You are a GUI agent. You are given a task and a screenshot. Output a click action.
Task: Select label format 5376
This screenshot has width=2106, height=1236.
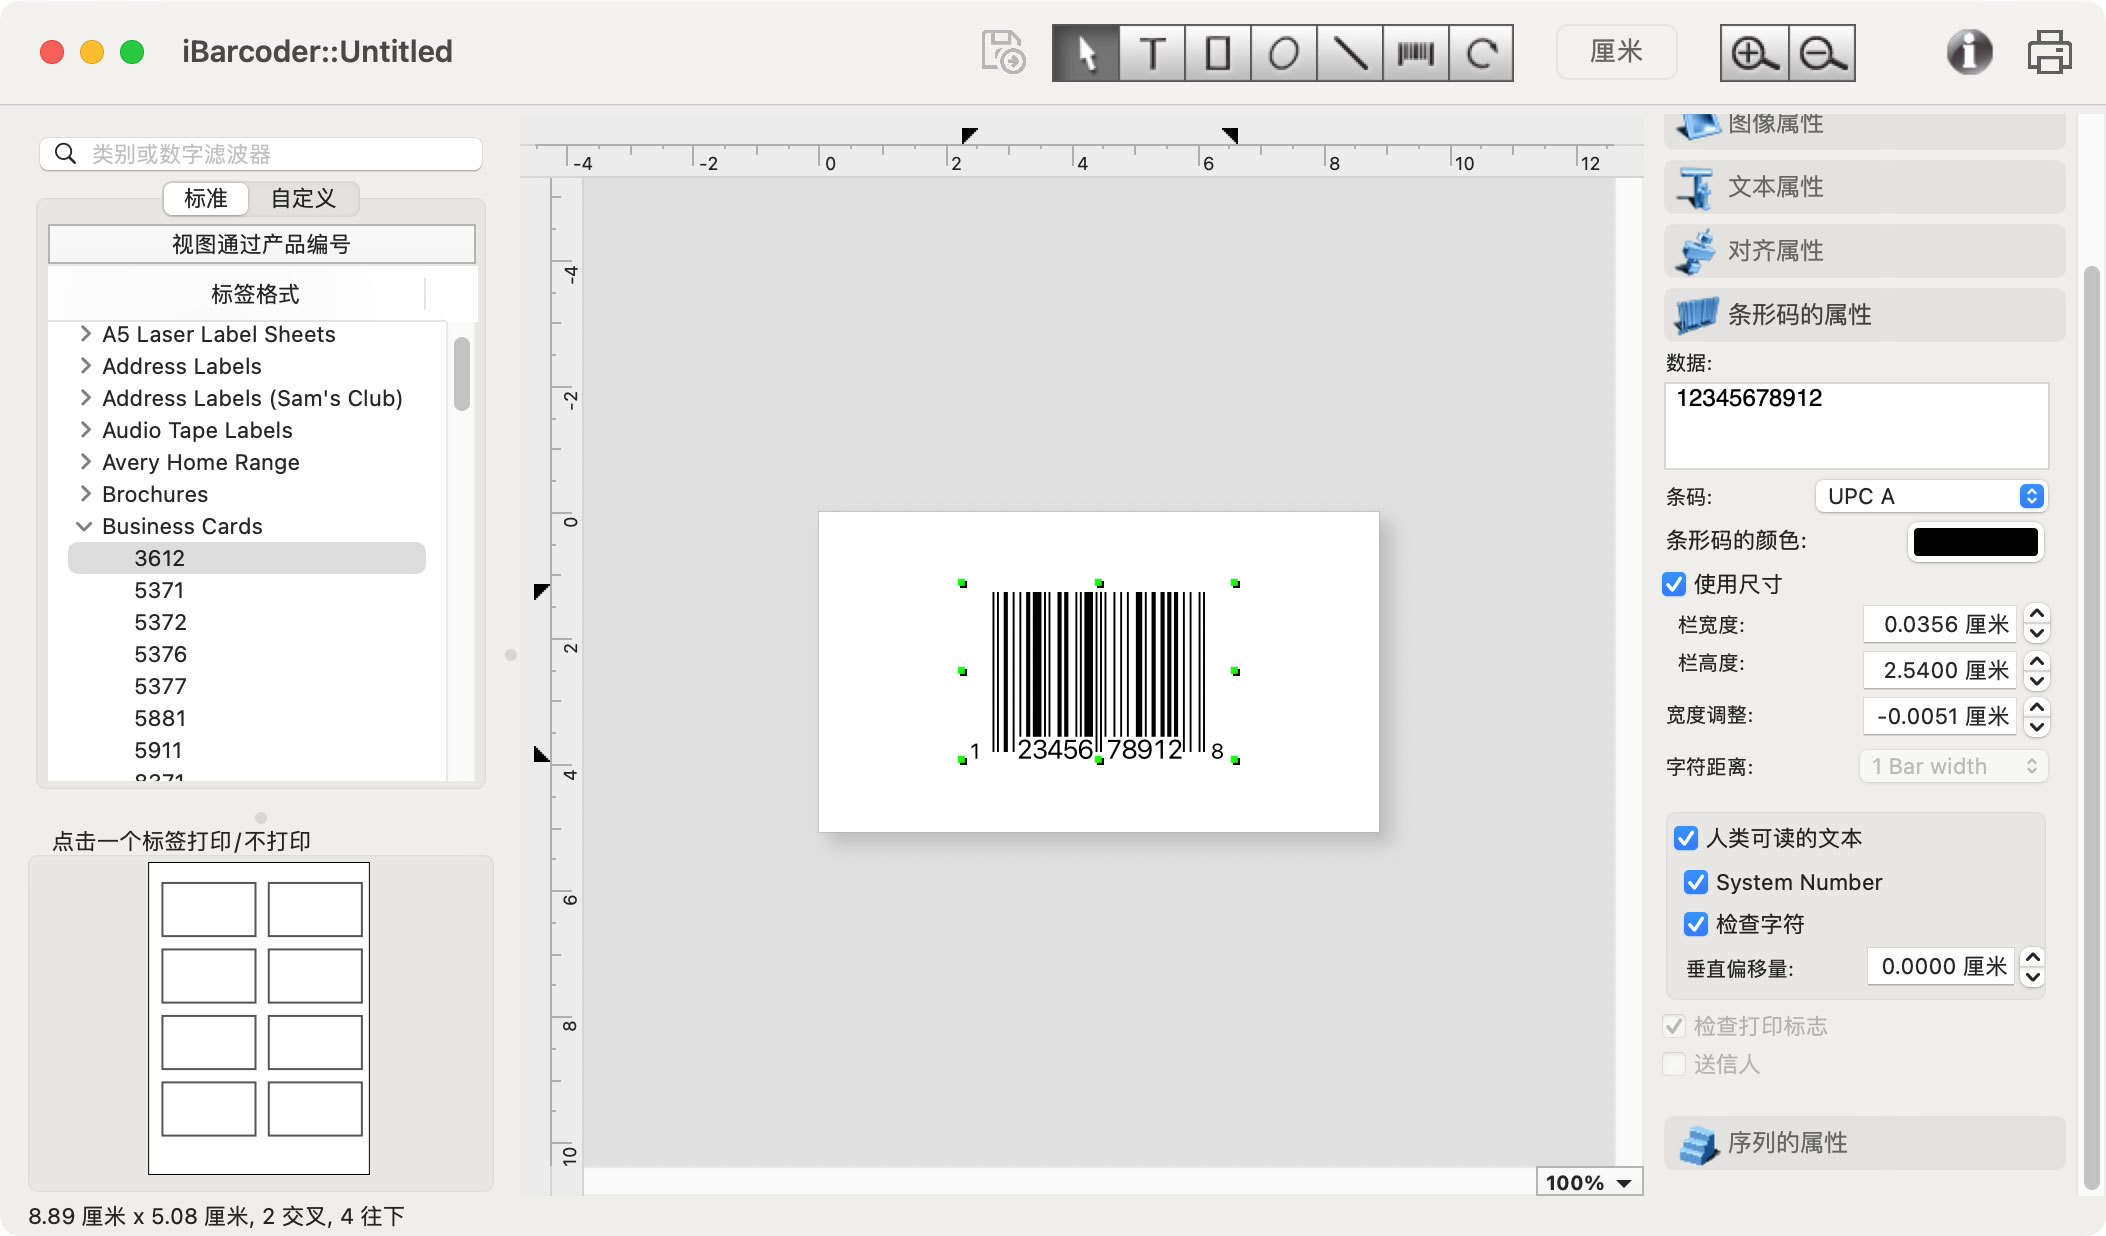point(160,654)
